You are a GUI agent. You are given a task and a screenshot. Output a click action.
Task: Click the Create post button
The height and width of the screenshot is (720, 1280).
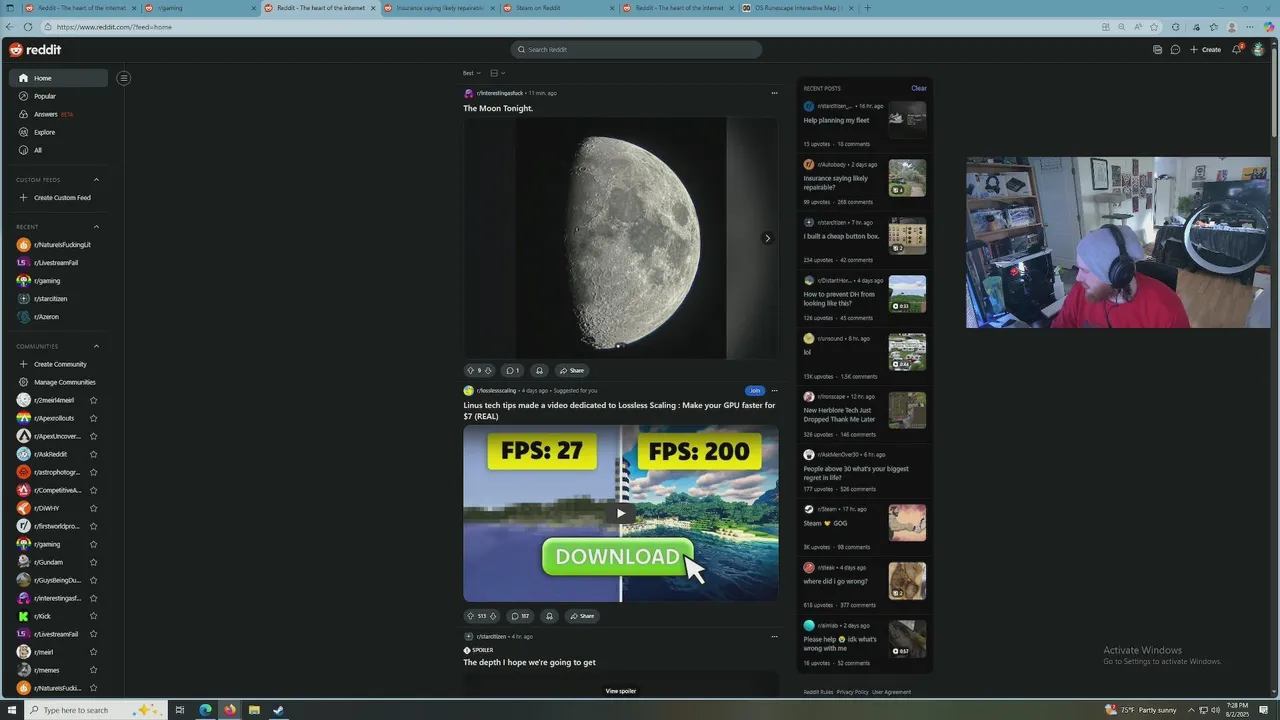pyautogui.click(x=1205, y=50)
